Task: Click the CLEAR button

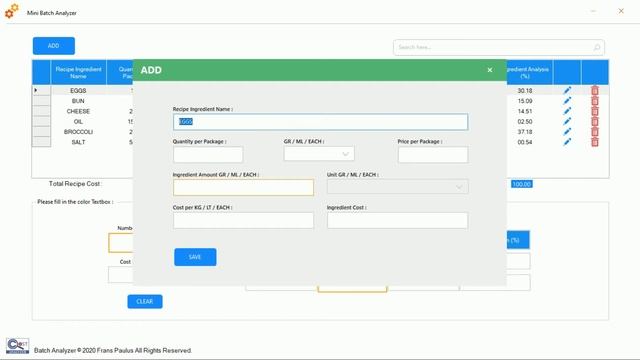Action: (145, 302)
